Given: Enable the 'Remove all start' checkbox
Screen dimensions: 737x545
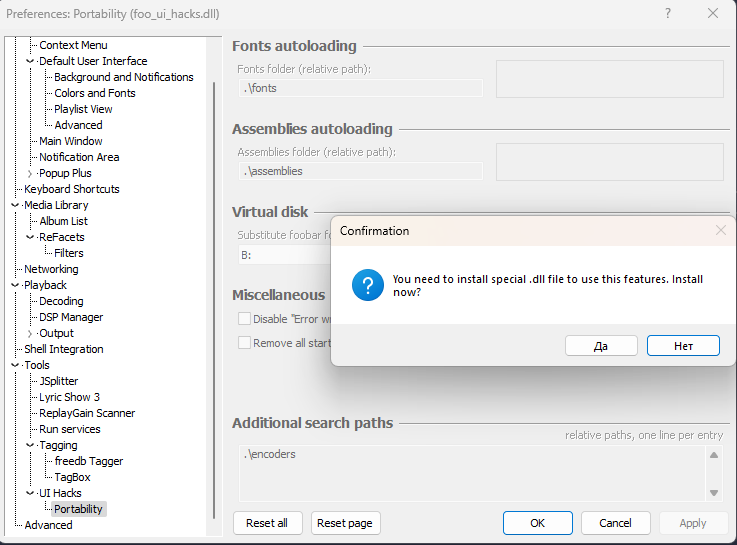Looking at the screenshot, I should click(244, 342).
